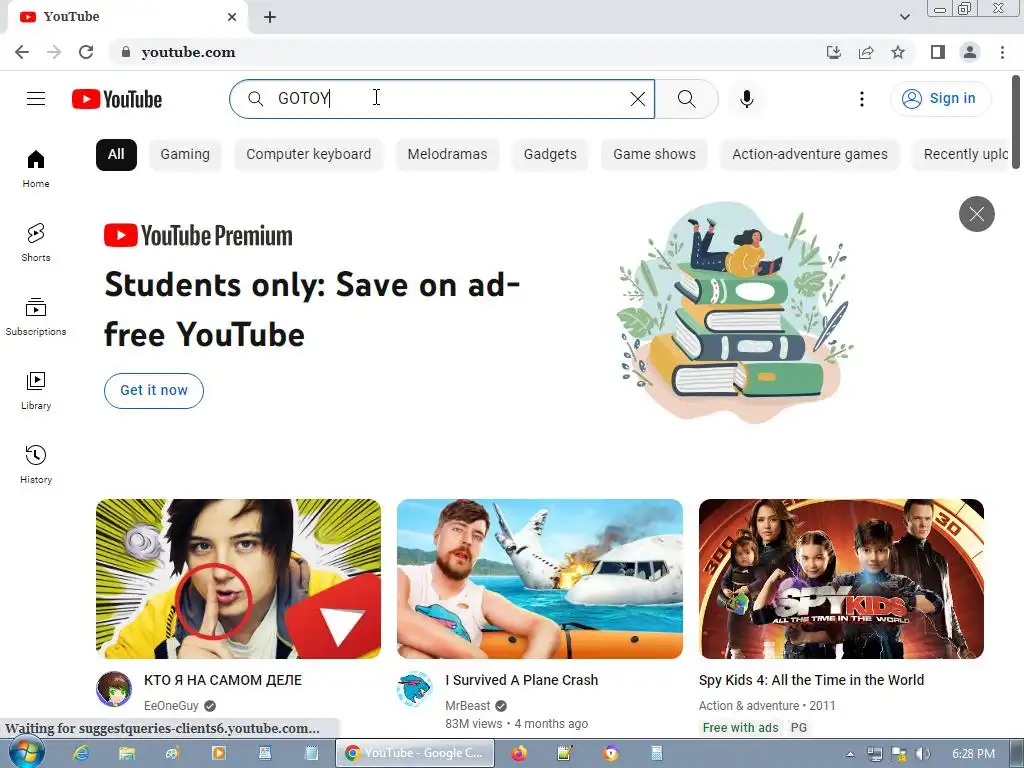Bookmark this page with the star
This screenshot has width=1024, height=768.
[898, 52]
